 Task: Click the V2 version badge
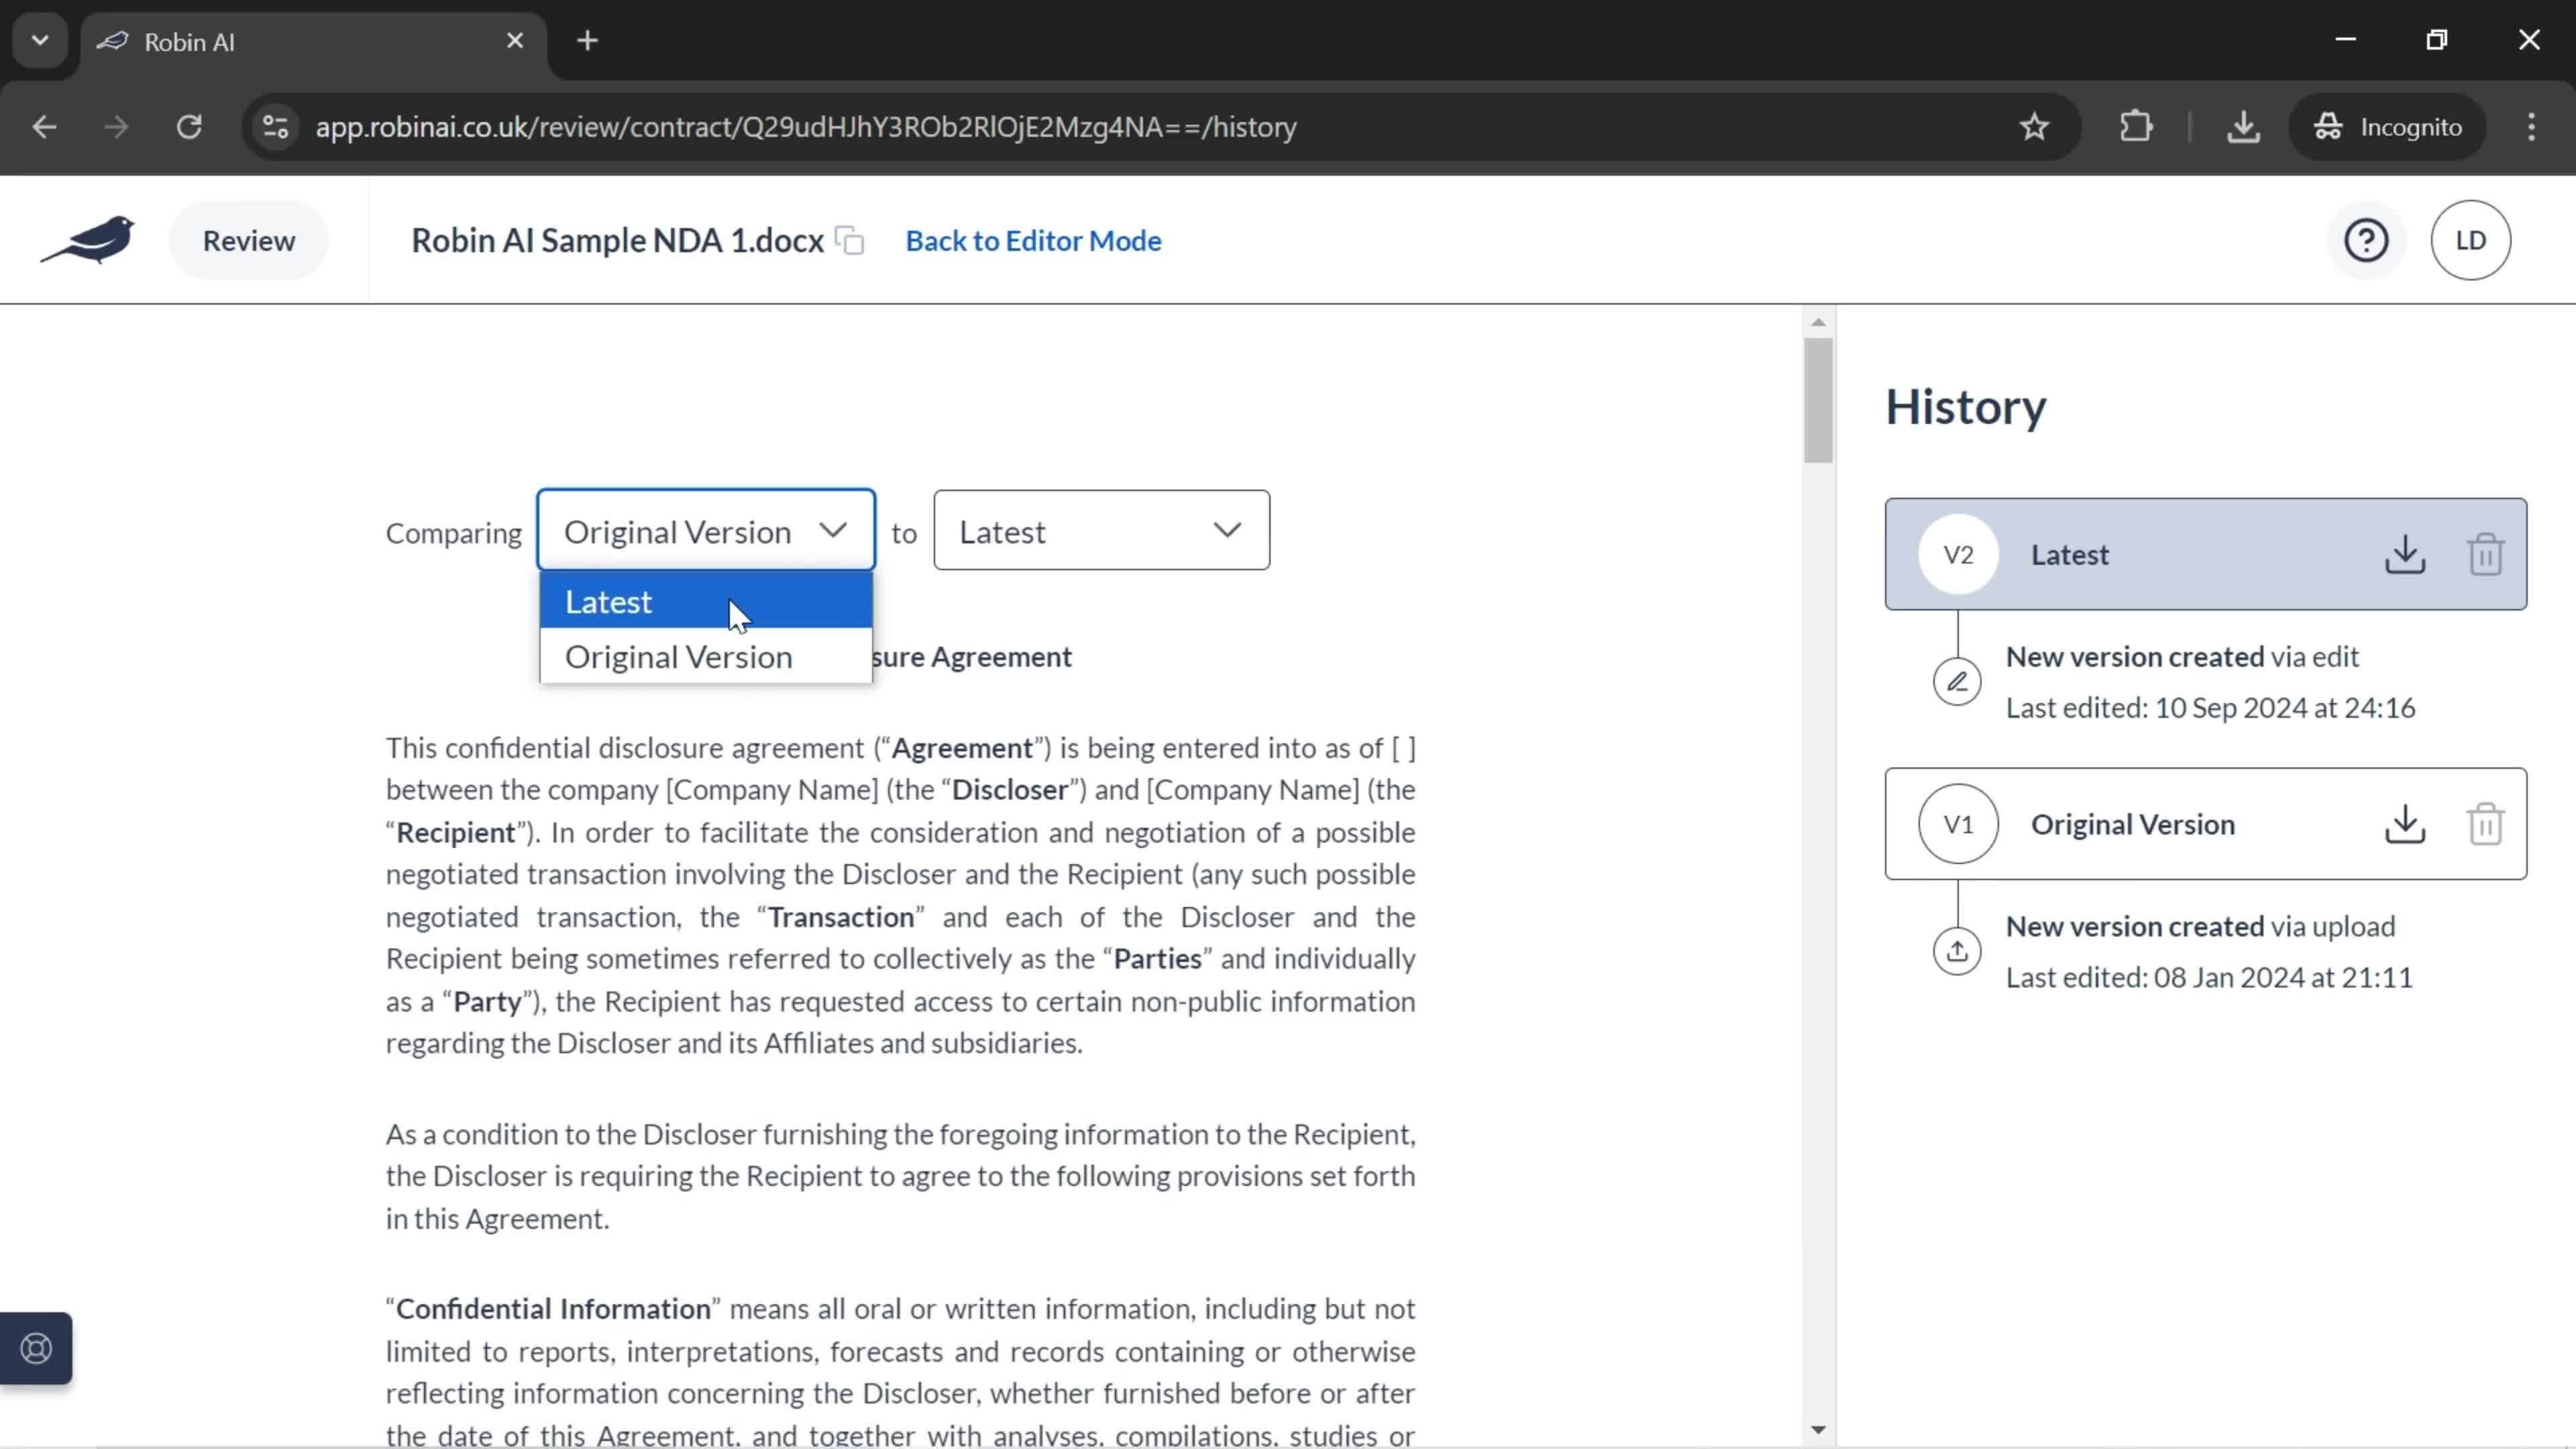pos(1958,554)
